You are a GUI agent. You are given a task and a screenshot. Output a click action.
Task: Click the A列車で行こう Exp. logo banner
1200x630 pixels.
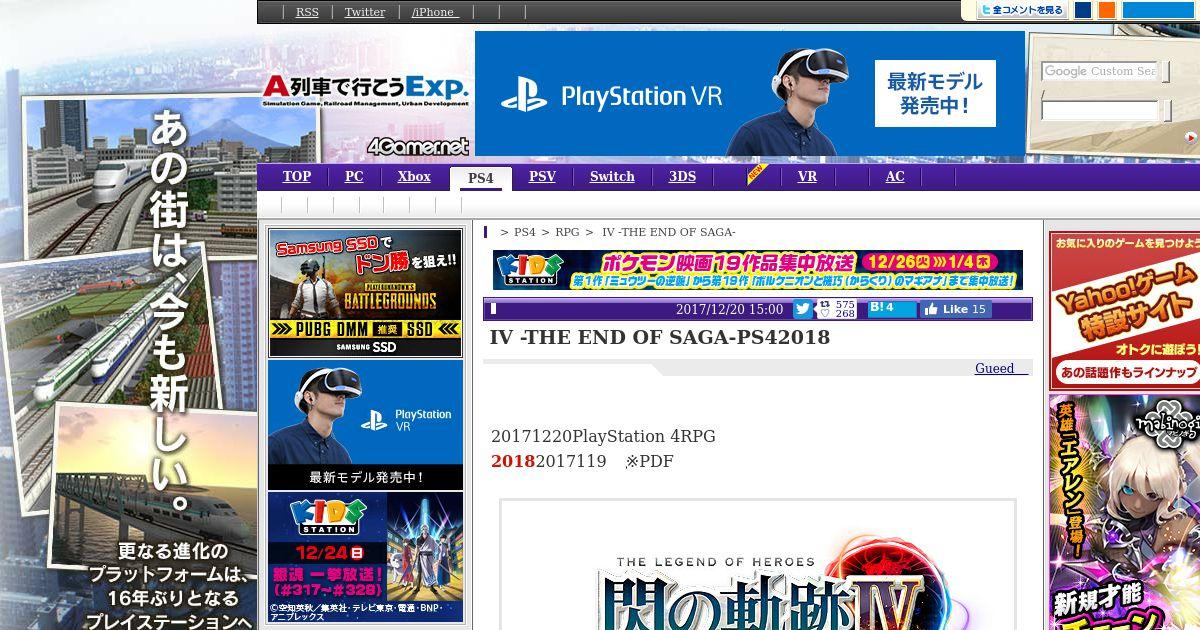tap(366, 90)
